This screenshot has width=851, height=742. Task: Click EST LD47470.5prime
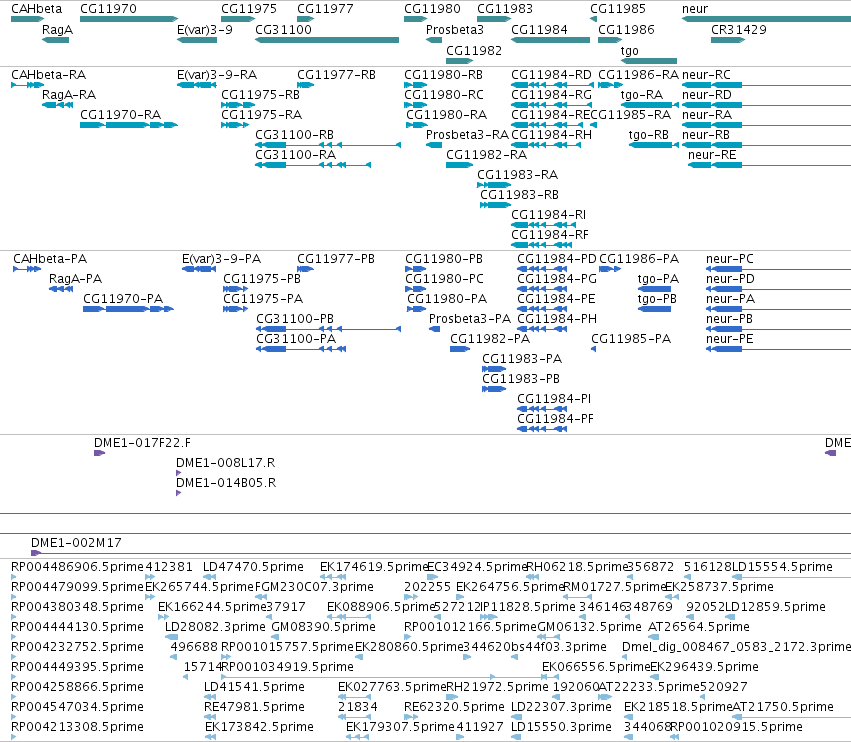point(253,567)
